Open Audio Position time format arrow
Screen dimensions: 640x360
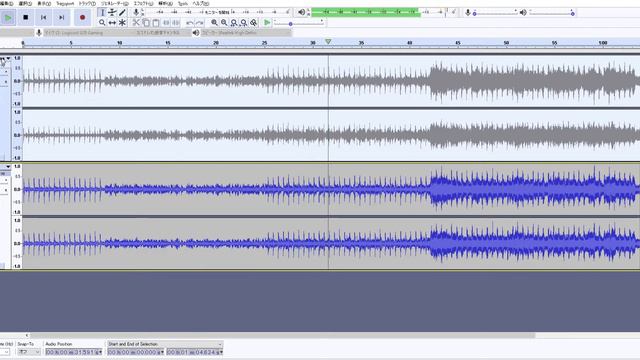click(101, 352)
